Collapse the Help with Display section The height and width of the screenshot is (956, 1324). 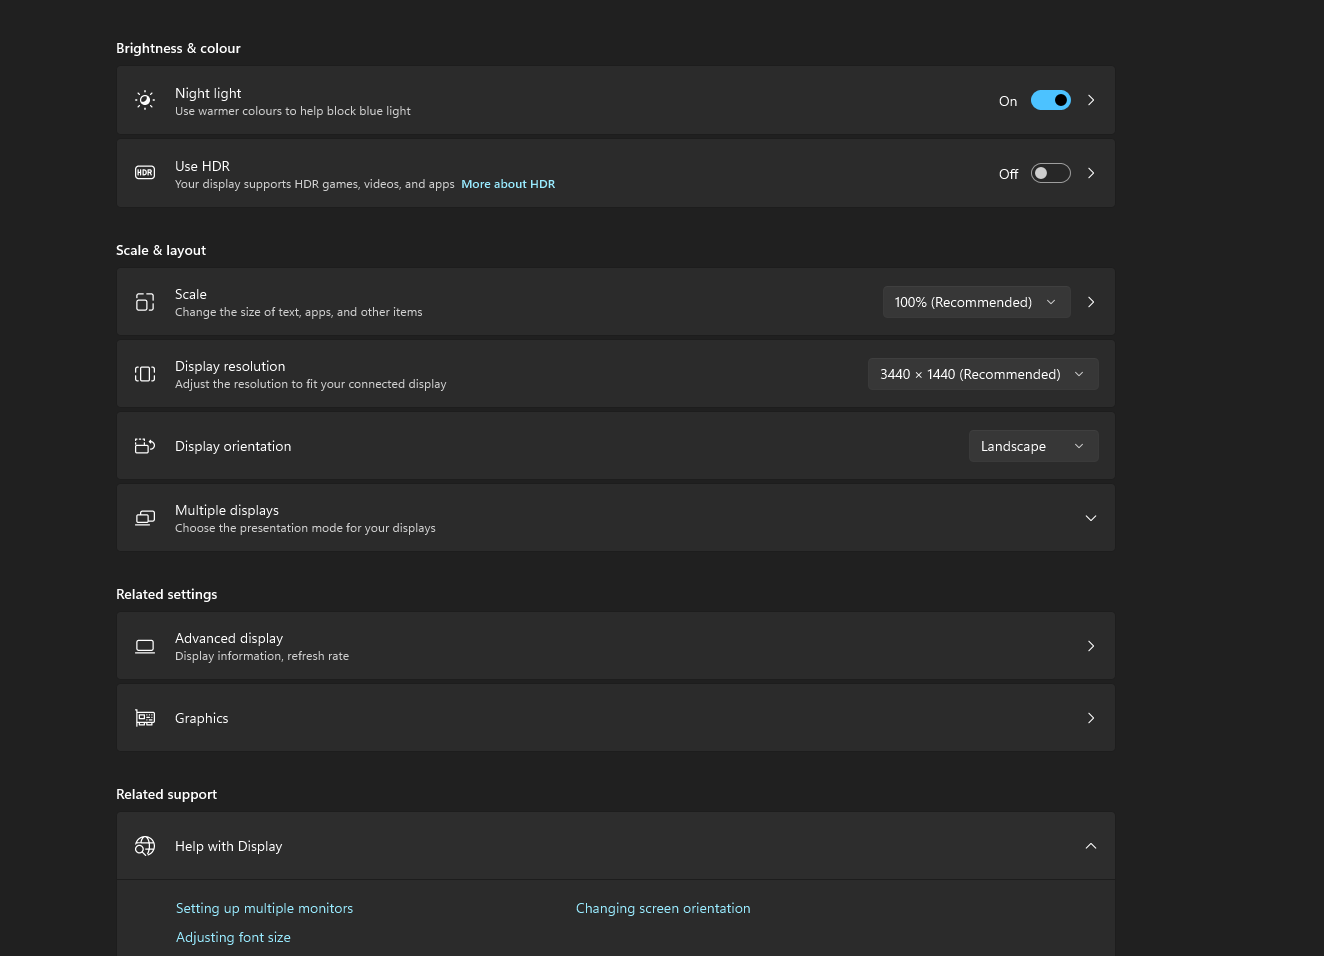[1090, 846]
